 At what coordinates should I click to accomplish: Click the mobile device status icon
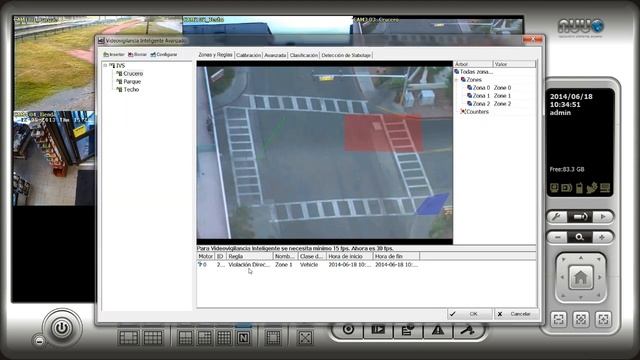[579, 188]
